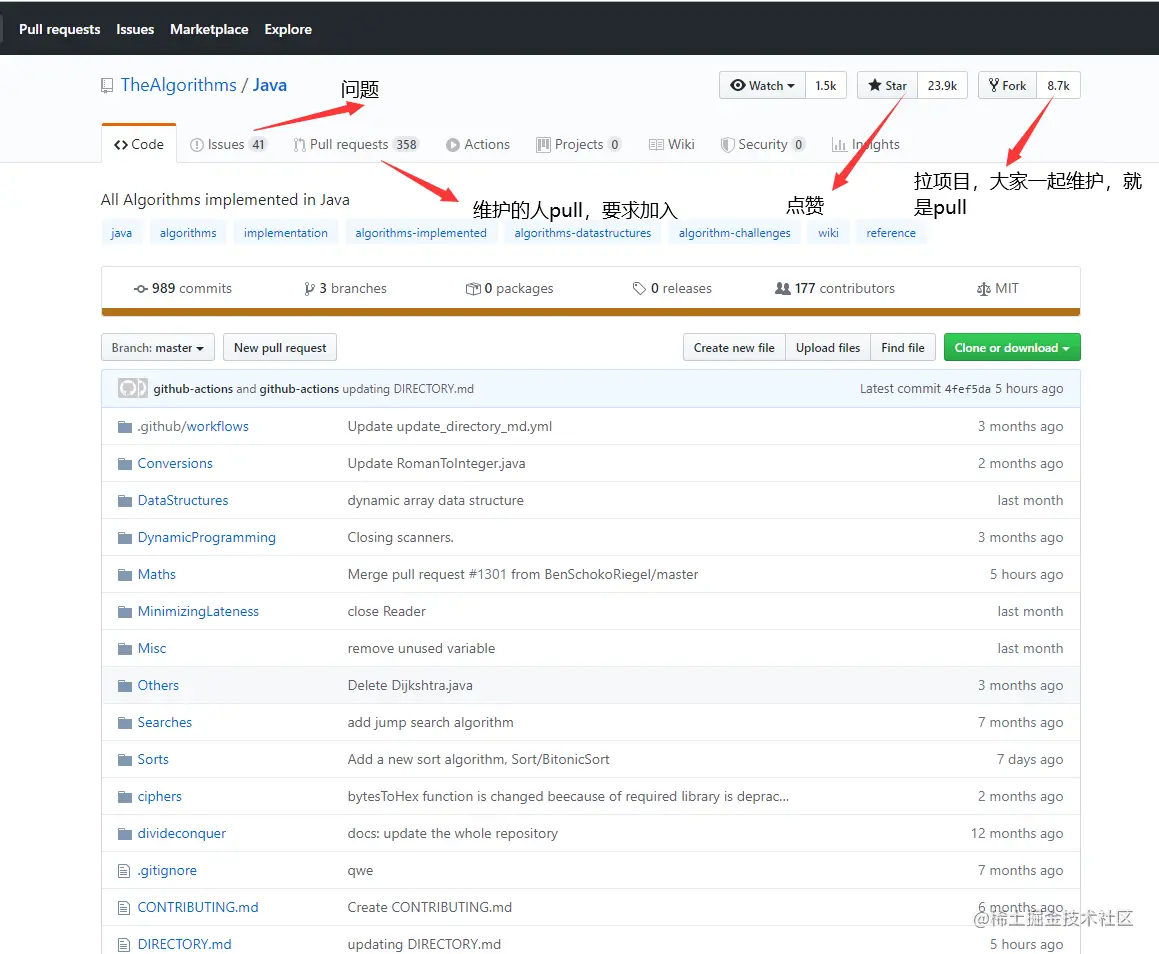Click the packages box icon
This screenshot has width=1159, height=954.
(473, 289)
